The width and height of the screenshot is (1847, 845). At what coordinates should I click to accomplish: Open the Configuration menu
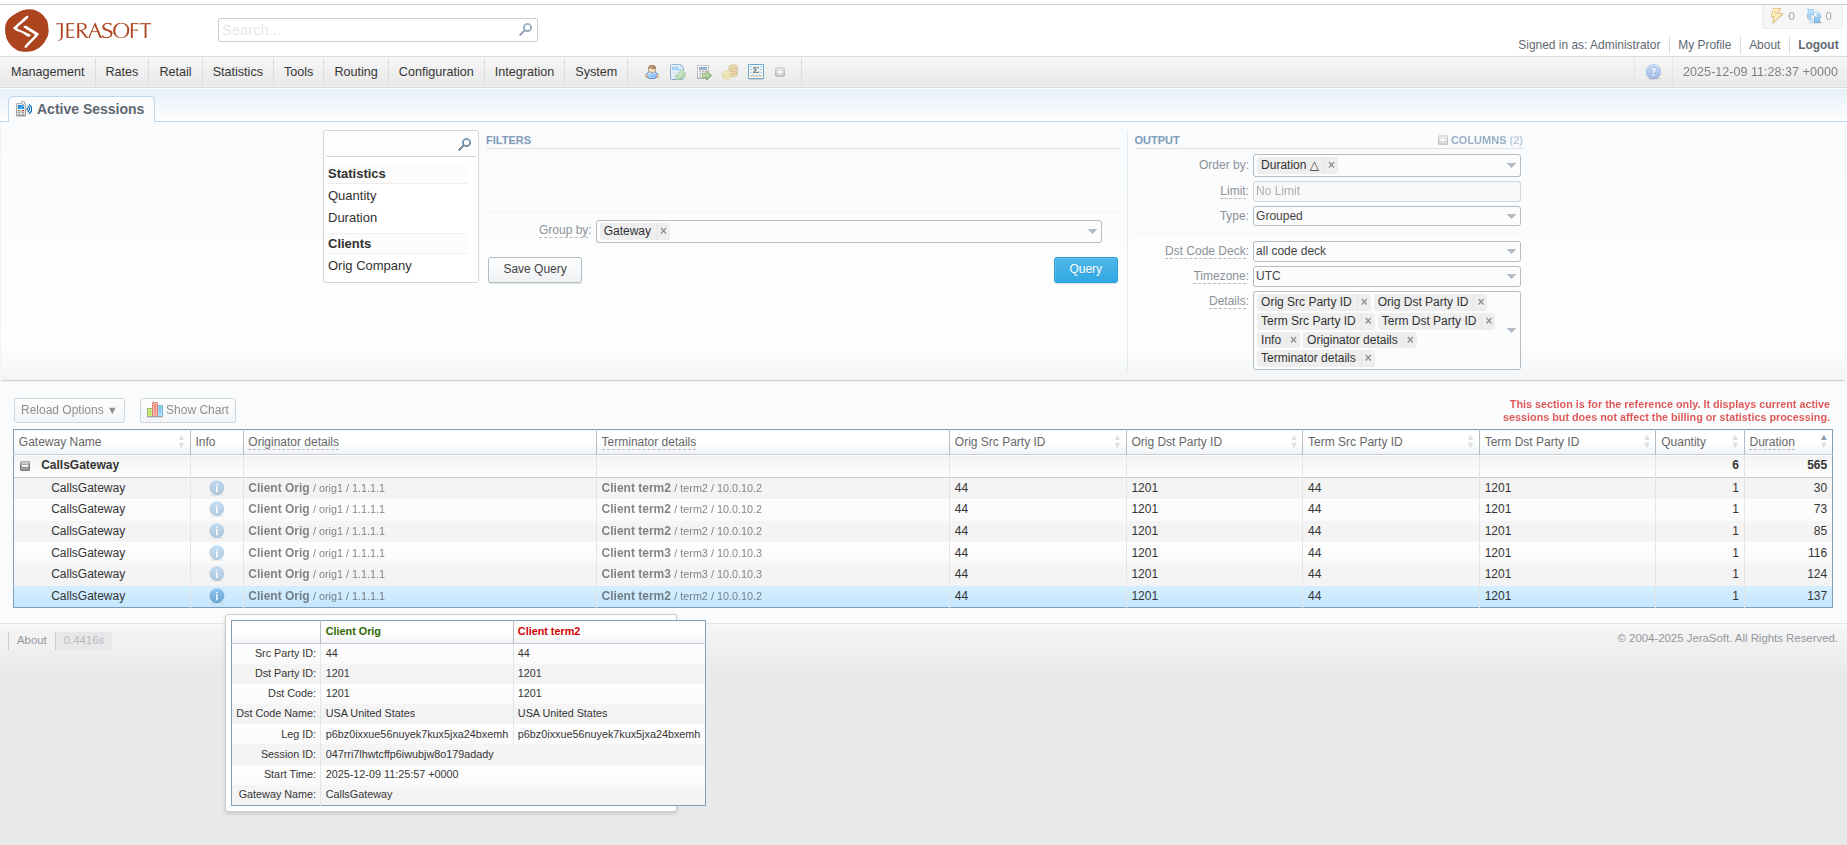click(x=436, y=72)
